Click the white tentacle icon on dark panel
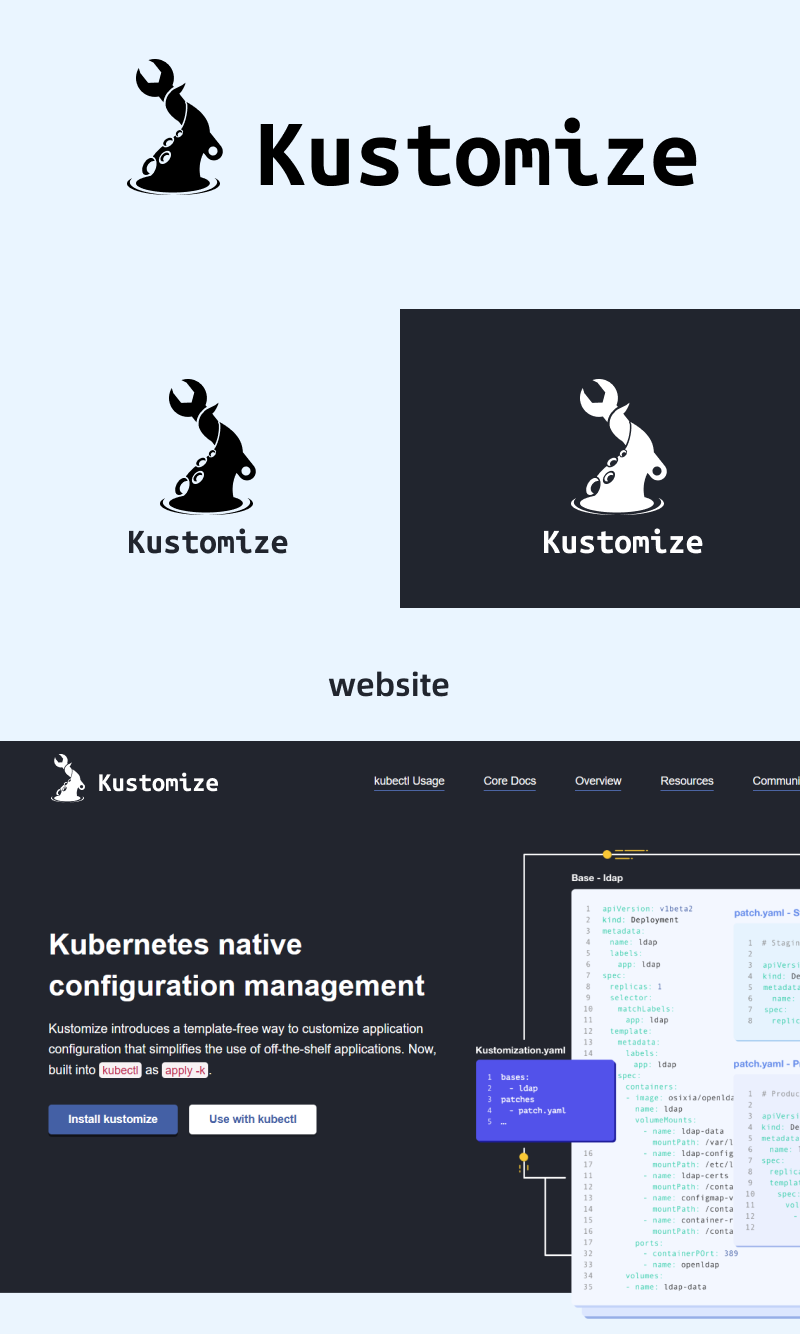 tap(617, 446)
